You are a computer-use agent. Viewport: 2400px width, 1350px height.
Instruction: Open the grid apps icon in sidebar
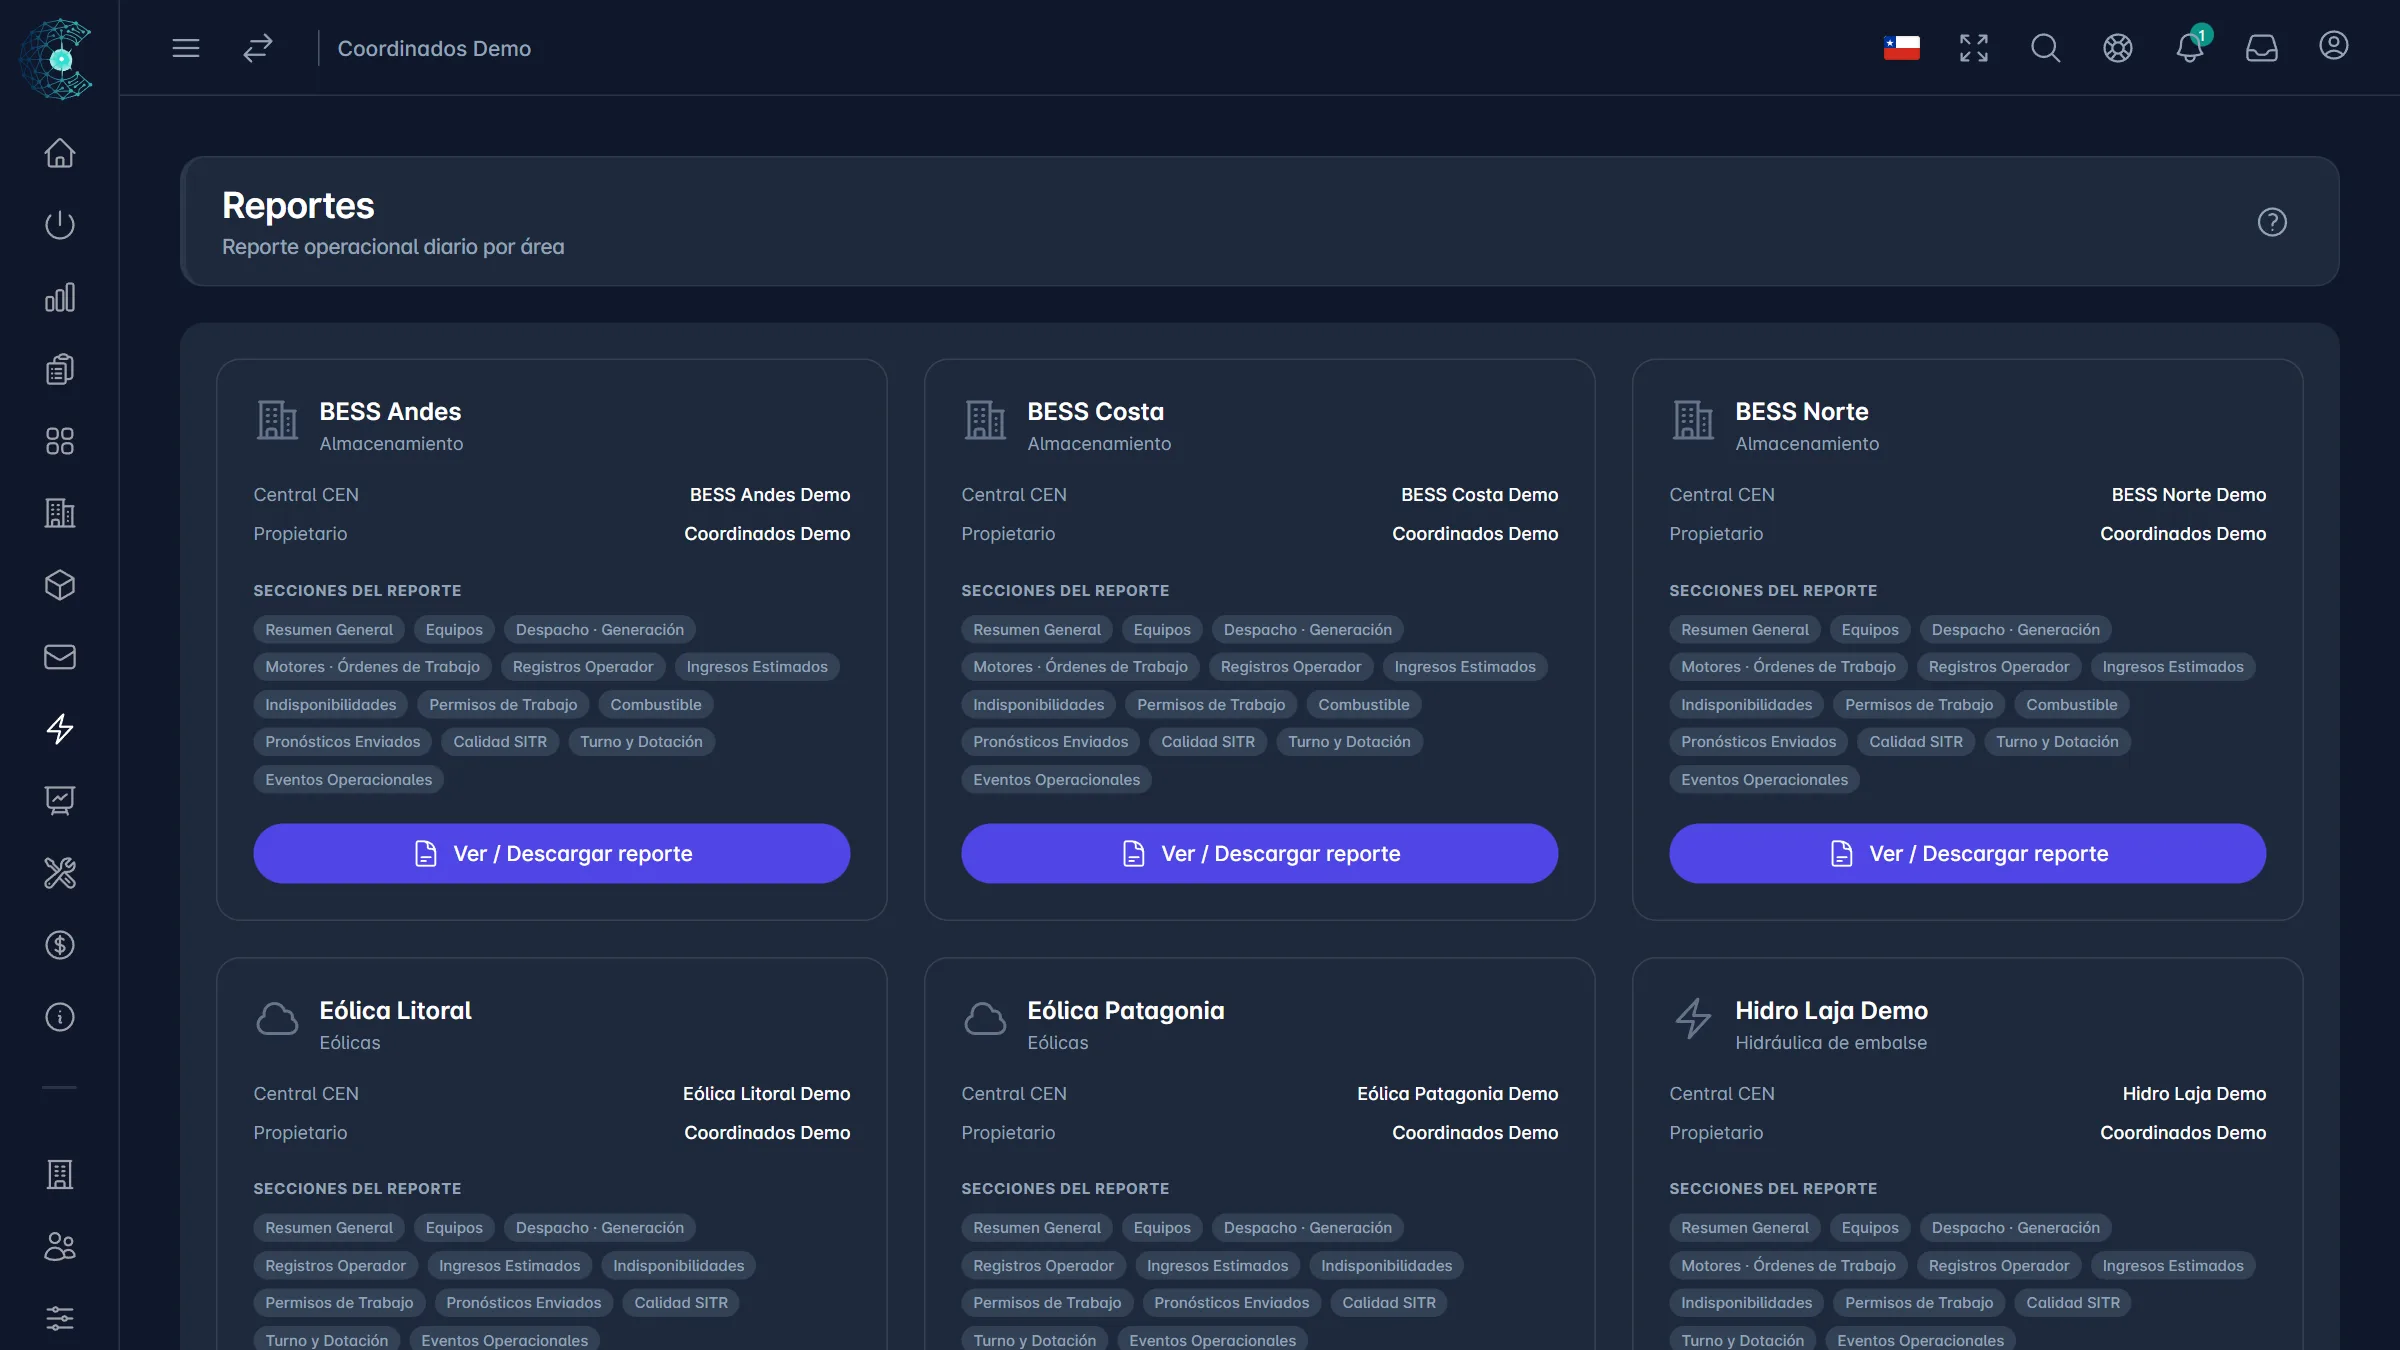[x=60, y=441]
